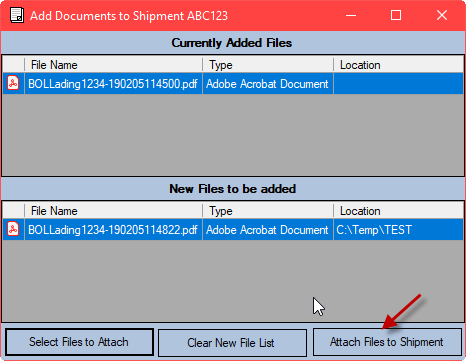Click the document icon in the title bar

pyautogui.click(x=17, y=15)
